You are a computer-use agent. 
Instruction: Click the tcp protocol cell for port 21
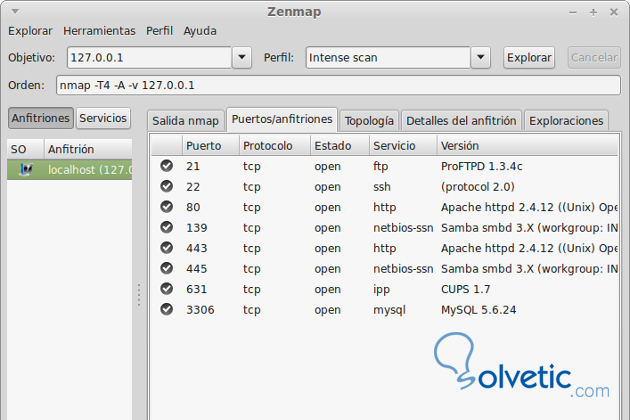(252, 166)
